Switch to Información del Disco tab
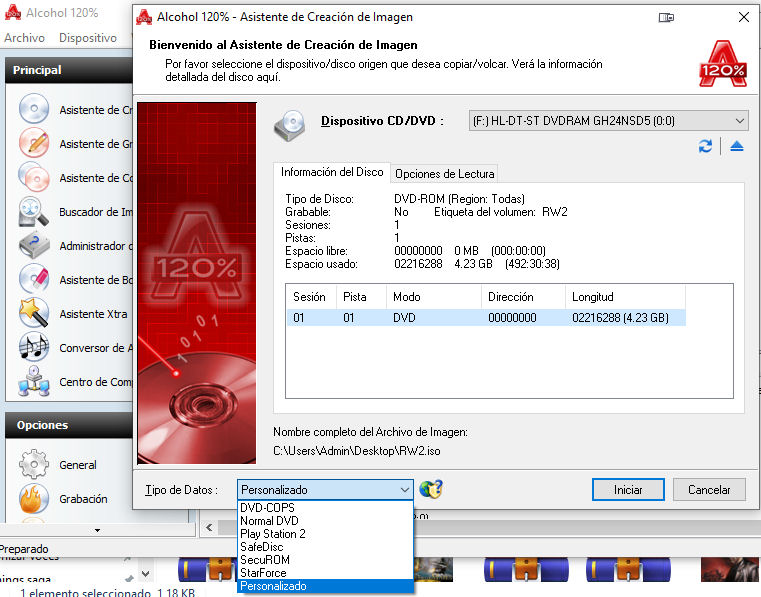The height and width of the screenshot is (597, 761). tap(332, 172)
